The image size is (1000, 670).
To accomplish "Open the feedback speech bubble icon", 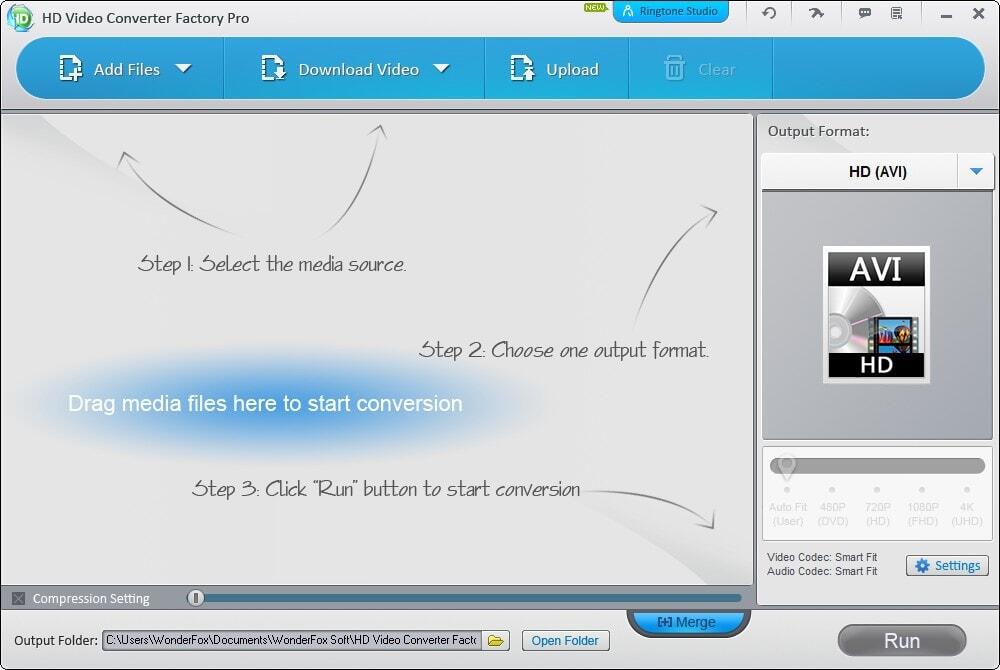I will tap(863, 13).
